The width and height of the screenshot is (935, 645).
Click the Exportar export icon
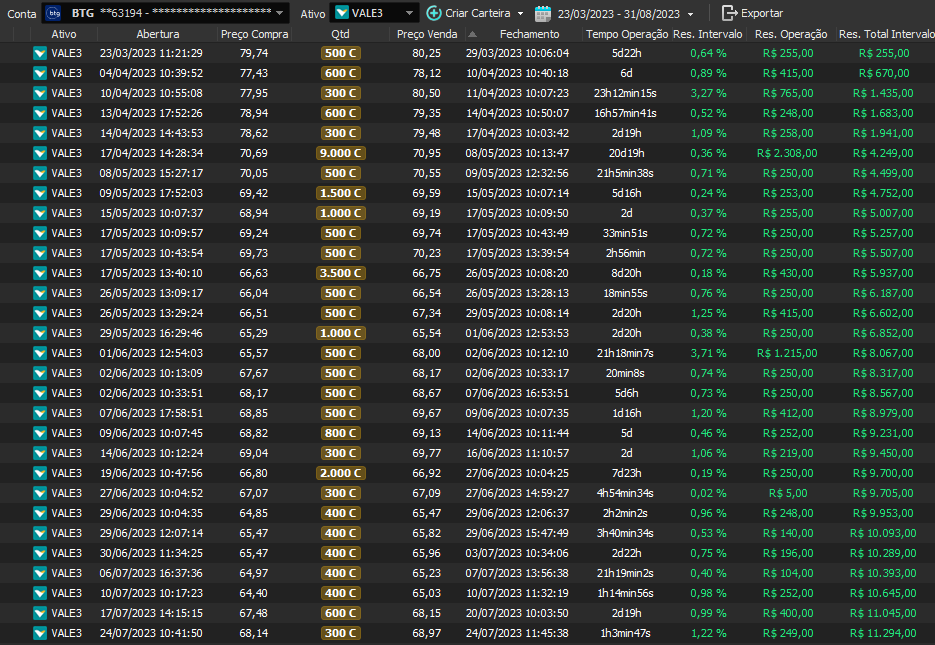[x=729, y=13]
